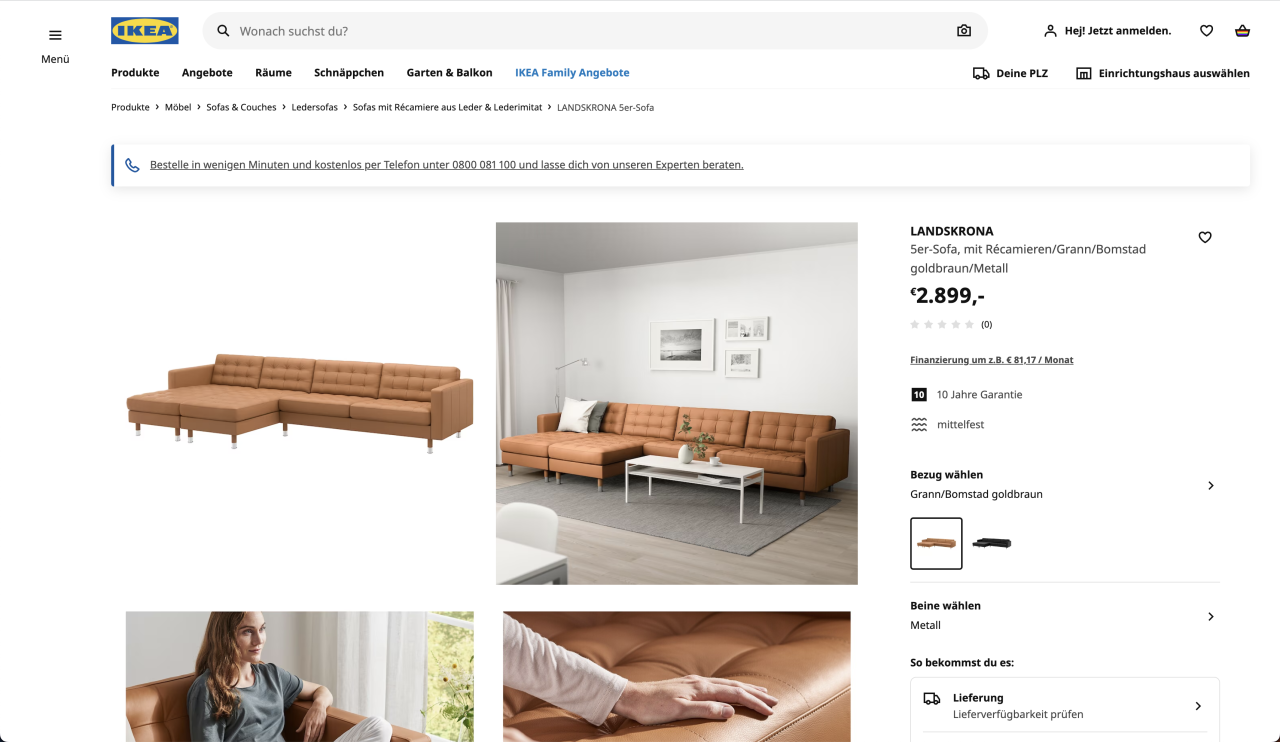Click the phone icon in order banner
Screen dimensions: 1280x742
132,165
